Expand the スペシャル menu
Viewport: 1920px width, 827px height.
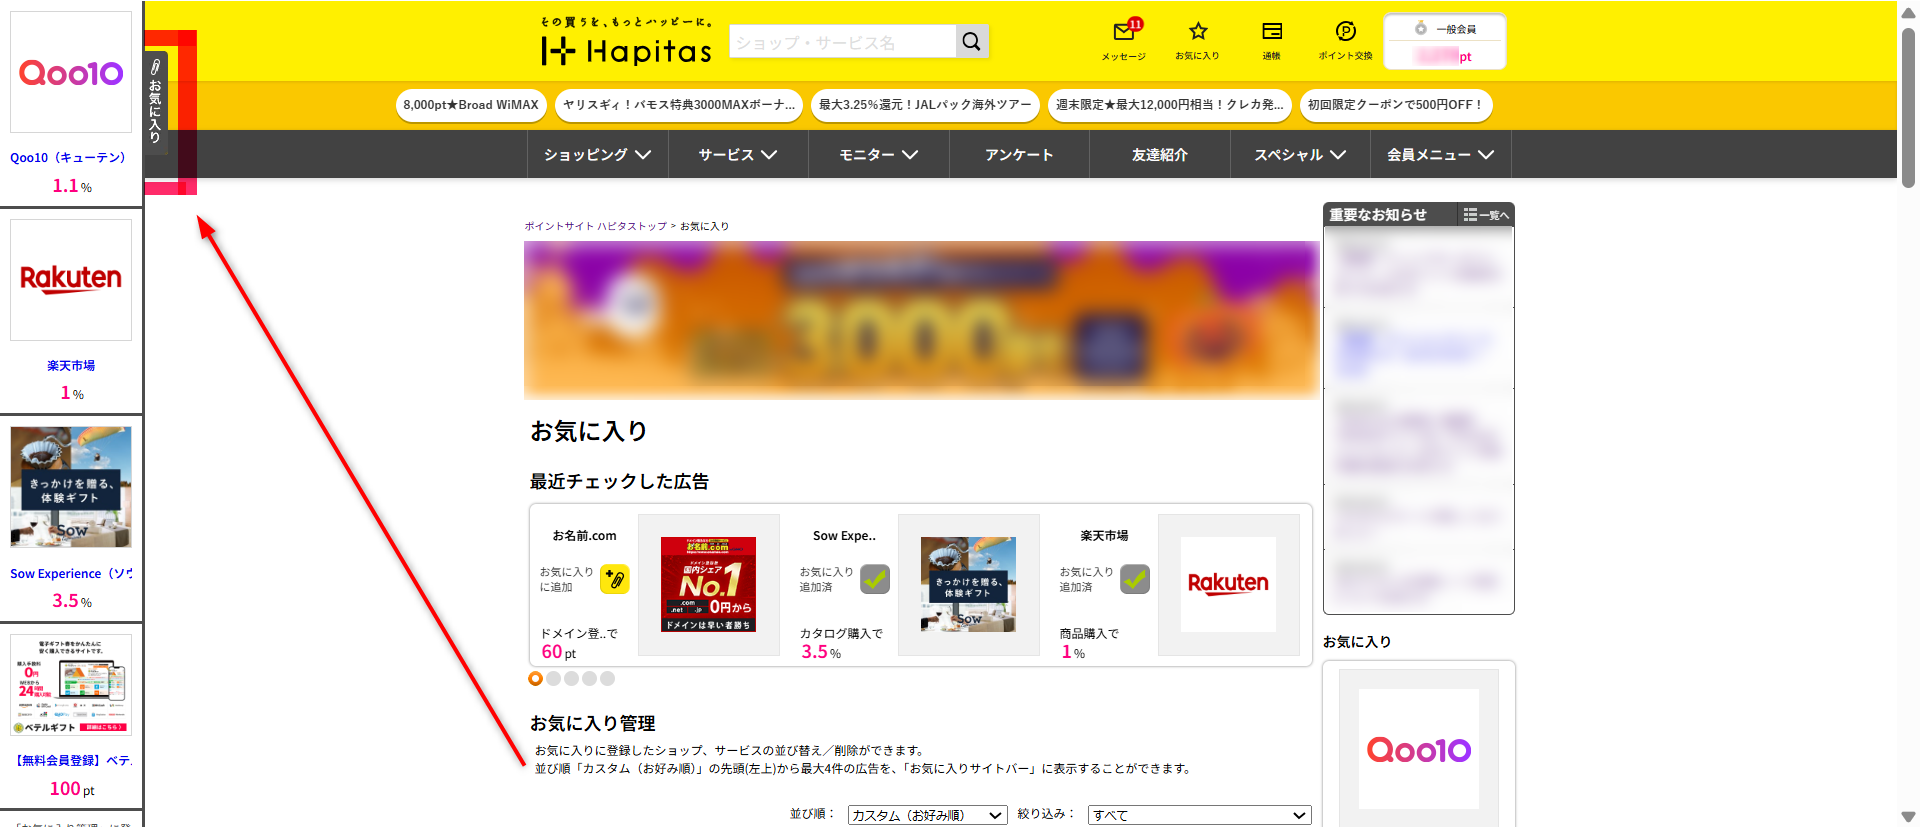pos(1300,155)
